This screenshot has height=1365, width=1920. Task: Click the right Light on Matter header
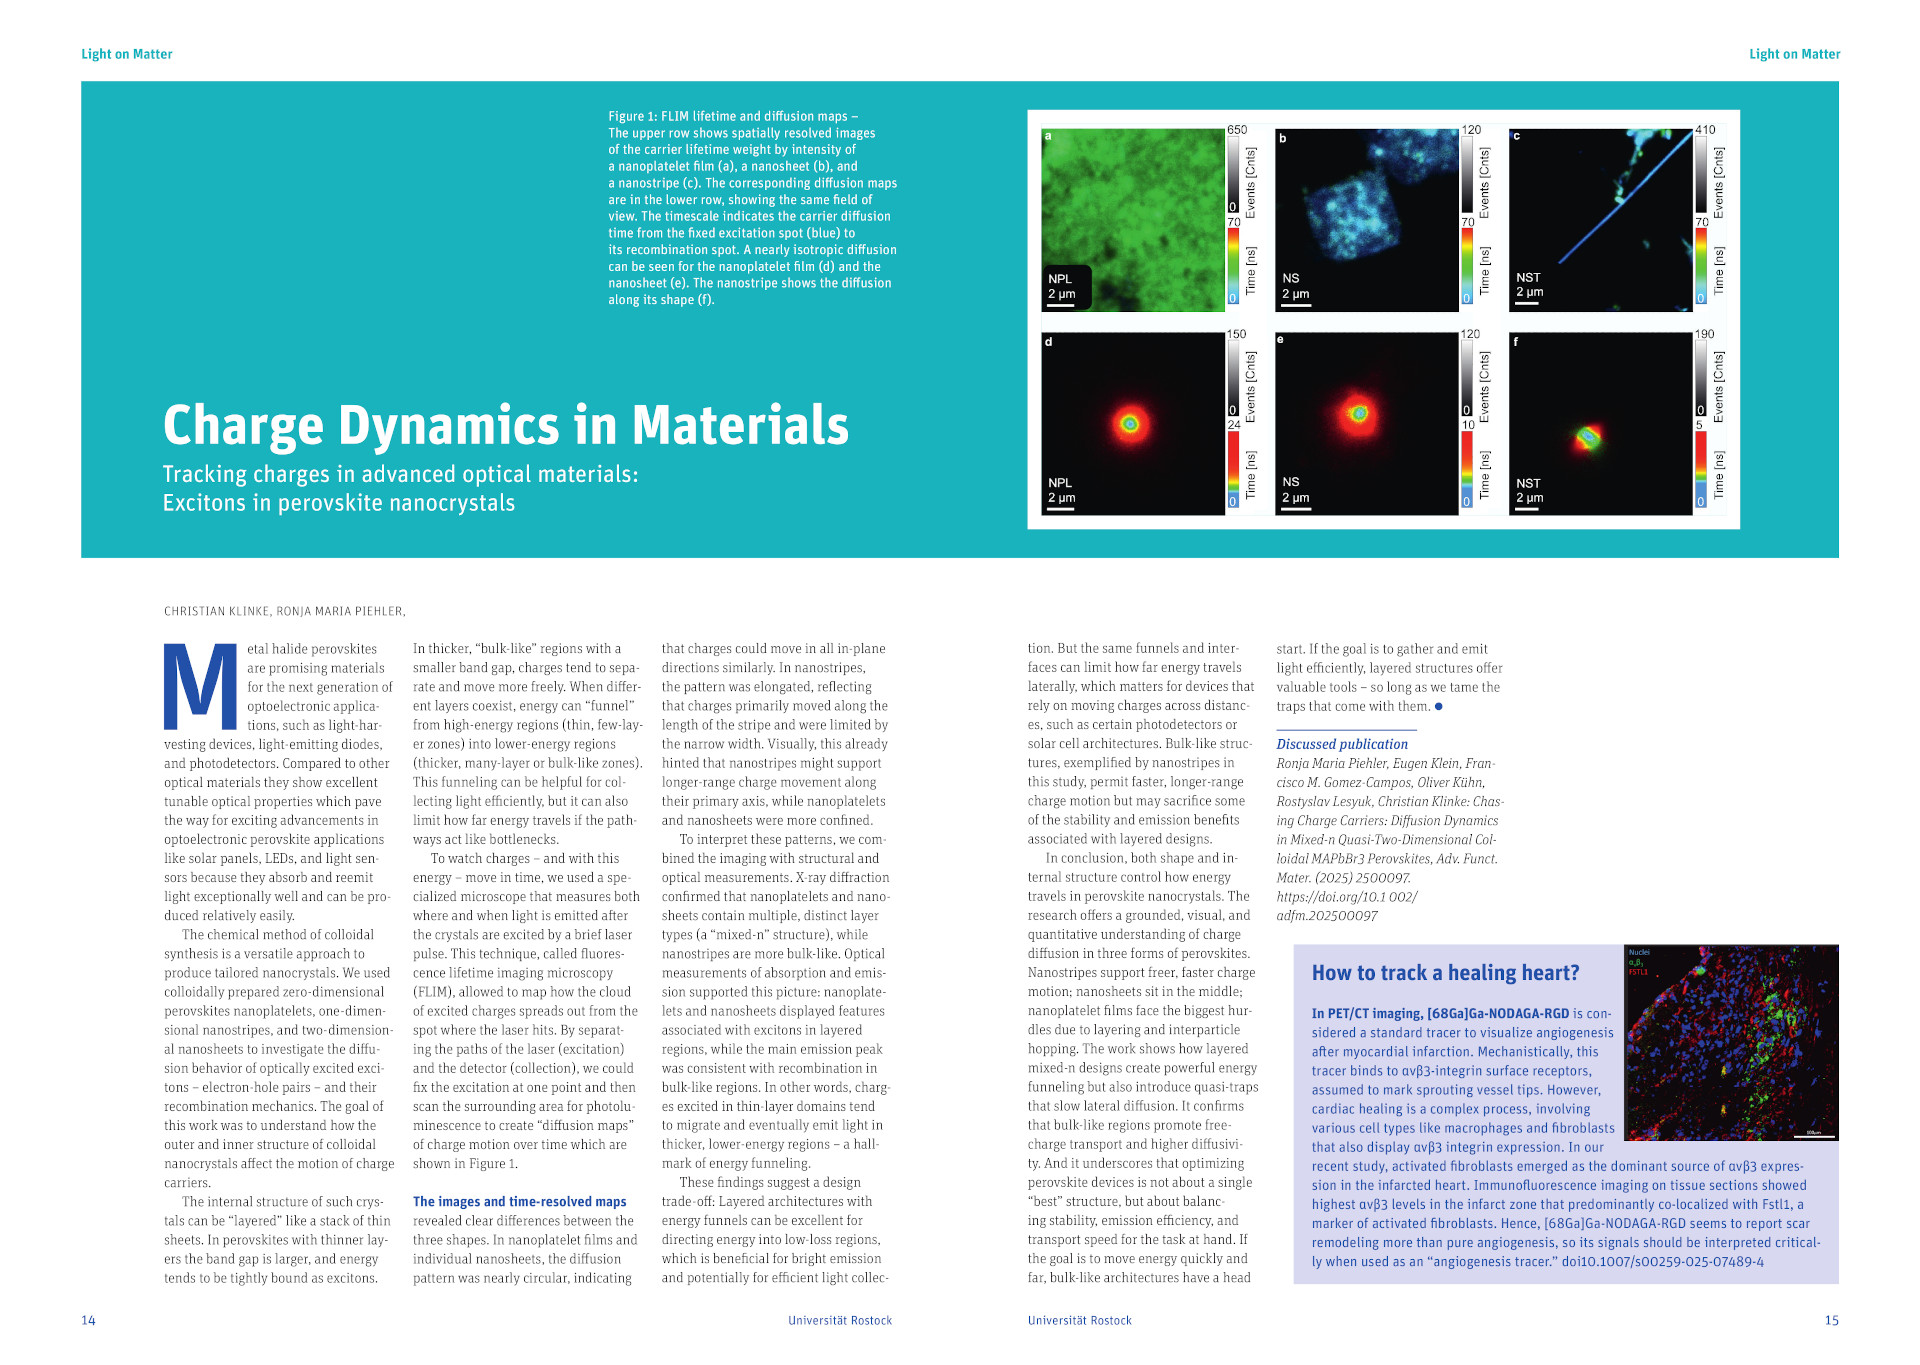pyautogui.click(x=1794, y=54)
